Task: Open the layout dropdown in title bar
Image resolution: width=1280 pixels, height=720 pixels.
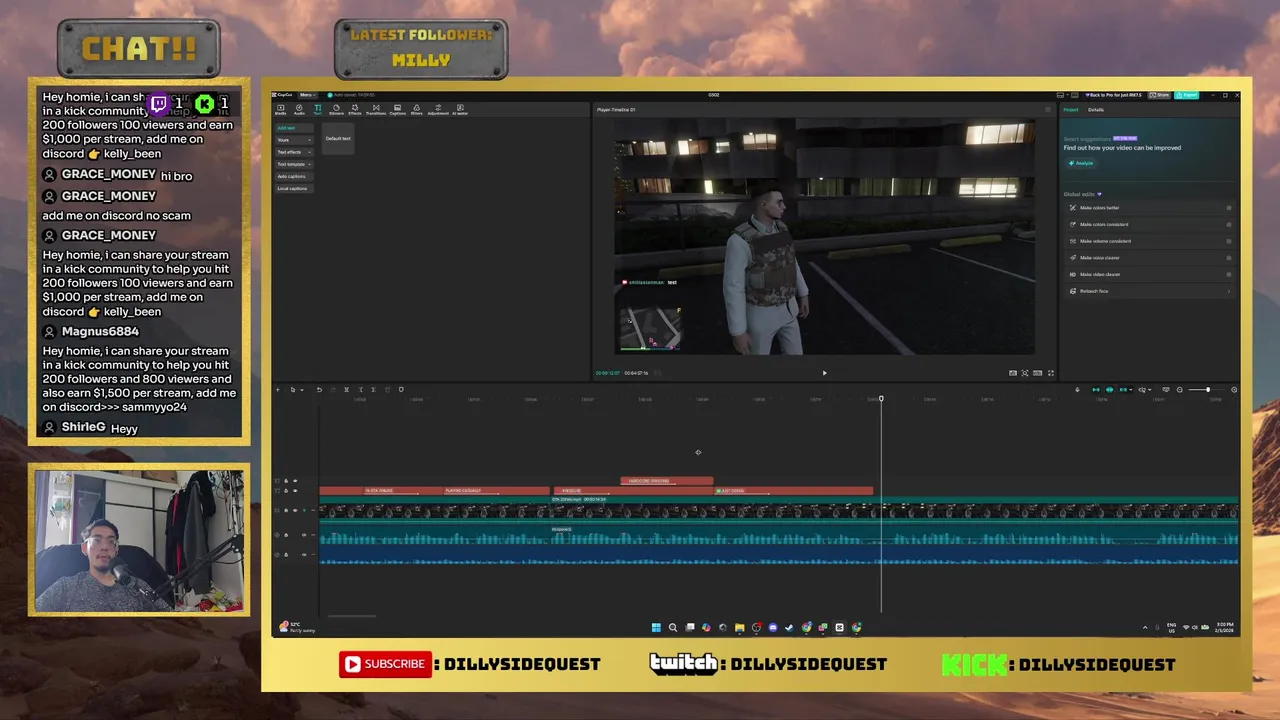Action: pyautogui.click(x=1062, y=95)
